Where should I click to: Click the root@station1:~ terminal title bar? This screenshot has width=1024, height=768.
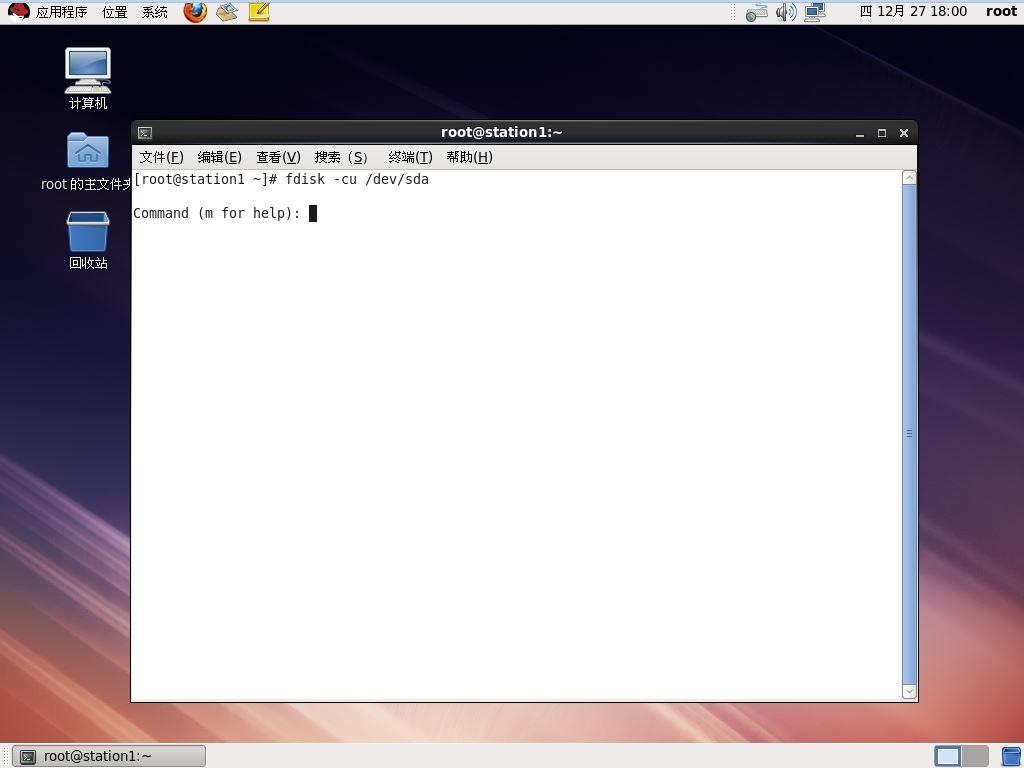[502, 133]
